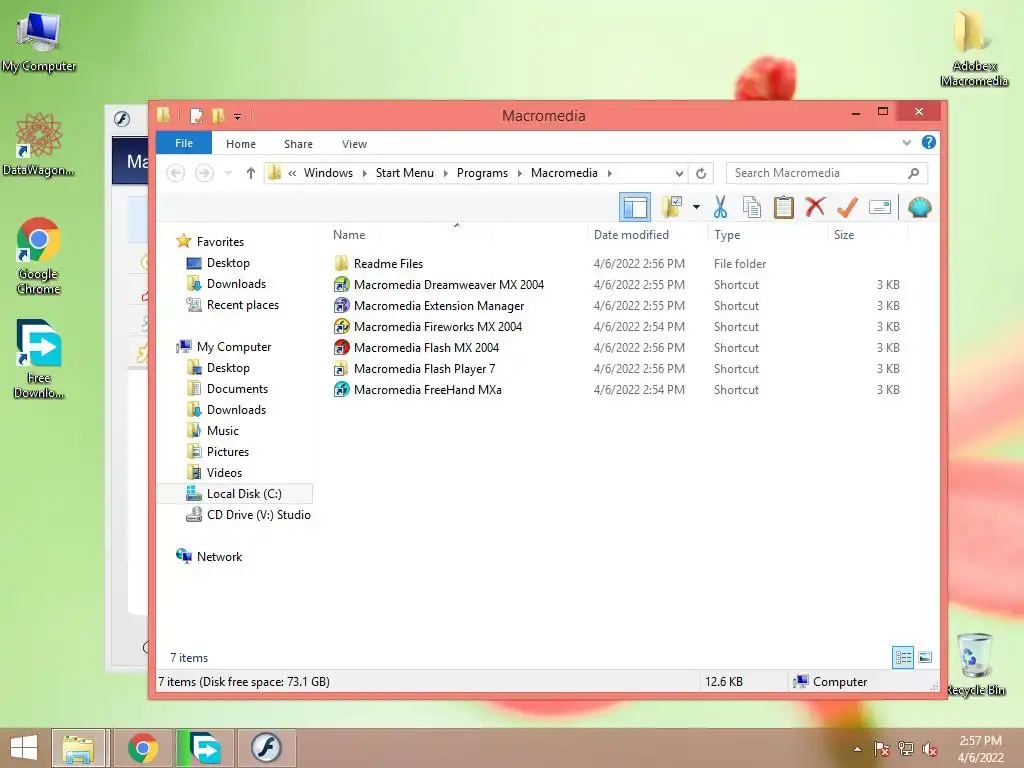
Task: Select My Computer in navigation pane
Action: (234, 347)
